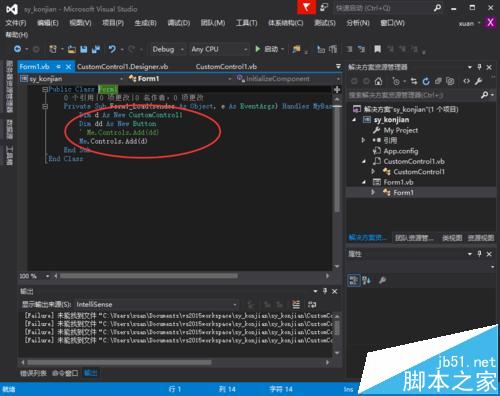
Task: Select the Form1 class node in tree
Action: (x=403, y=192)
